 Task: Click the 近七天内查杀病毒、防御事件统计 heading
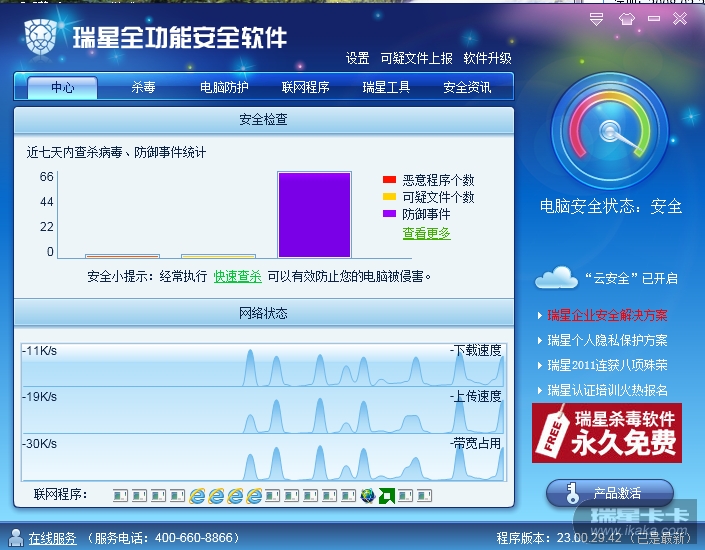(x=116, y=152)
